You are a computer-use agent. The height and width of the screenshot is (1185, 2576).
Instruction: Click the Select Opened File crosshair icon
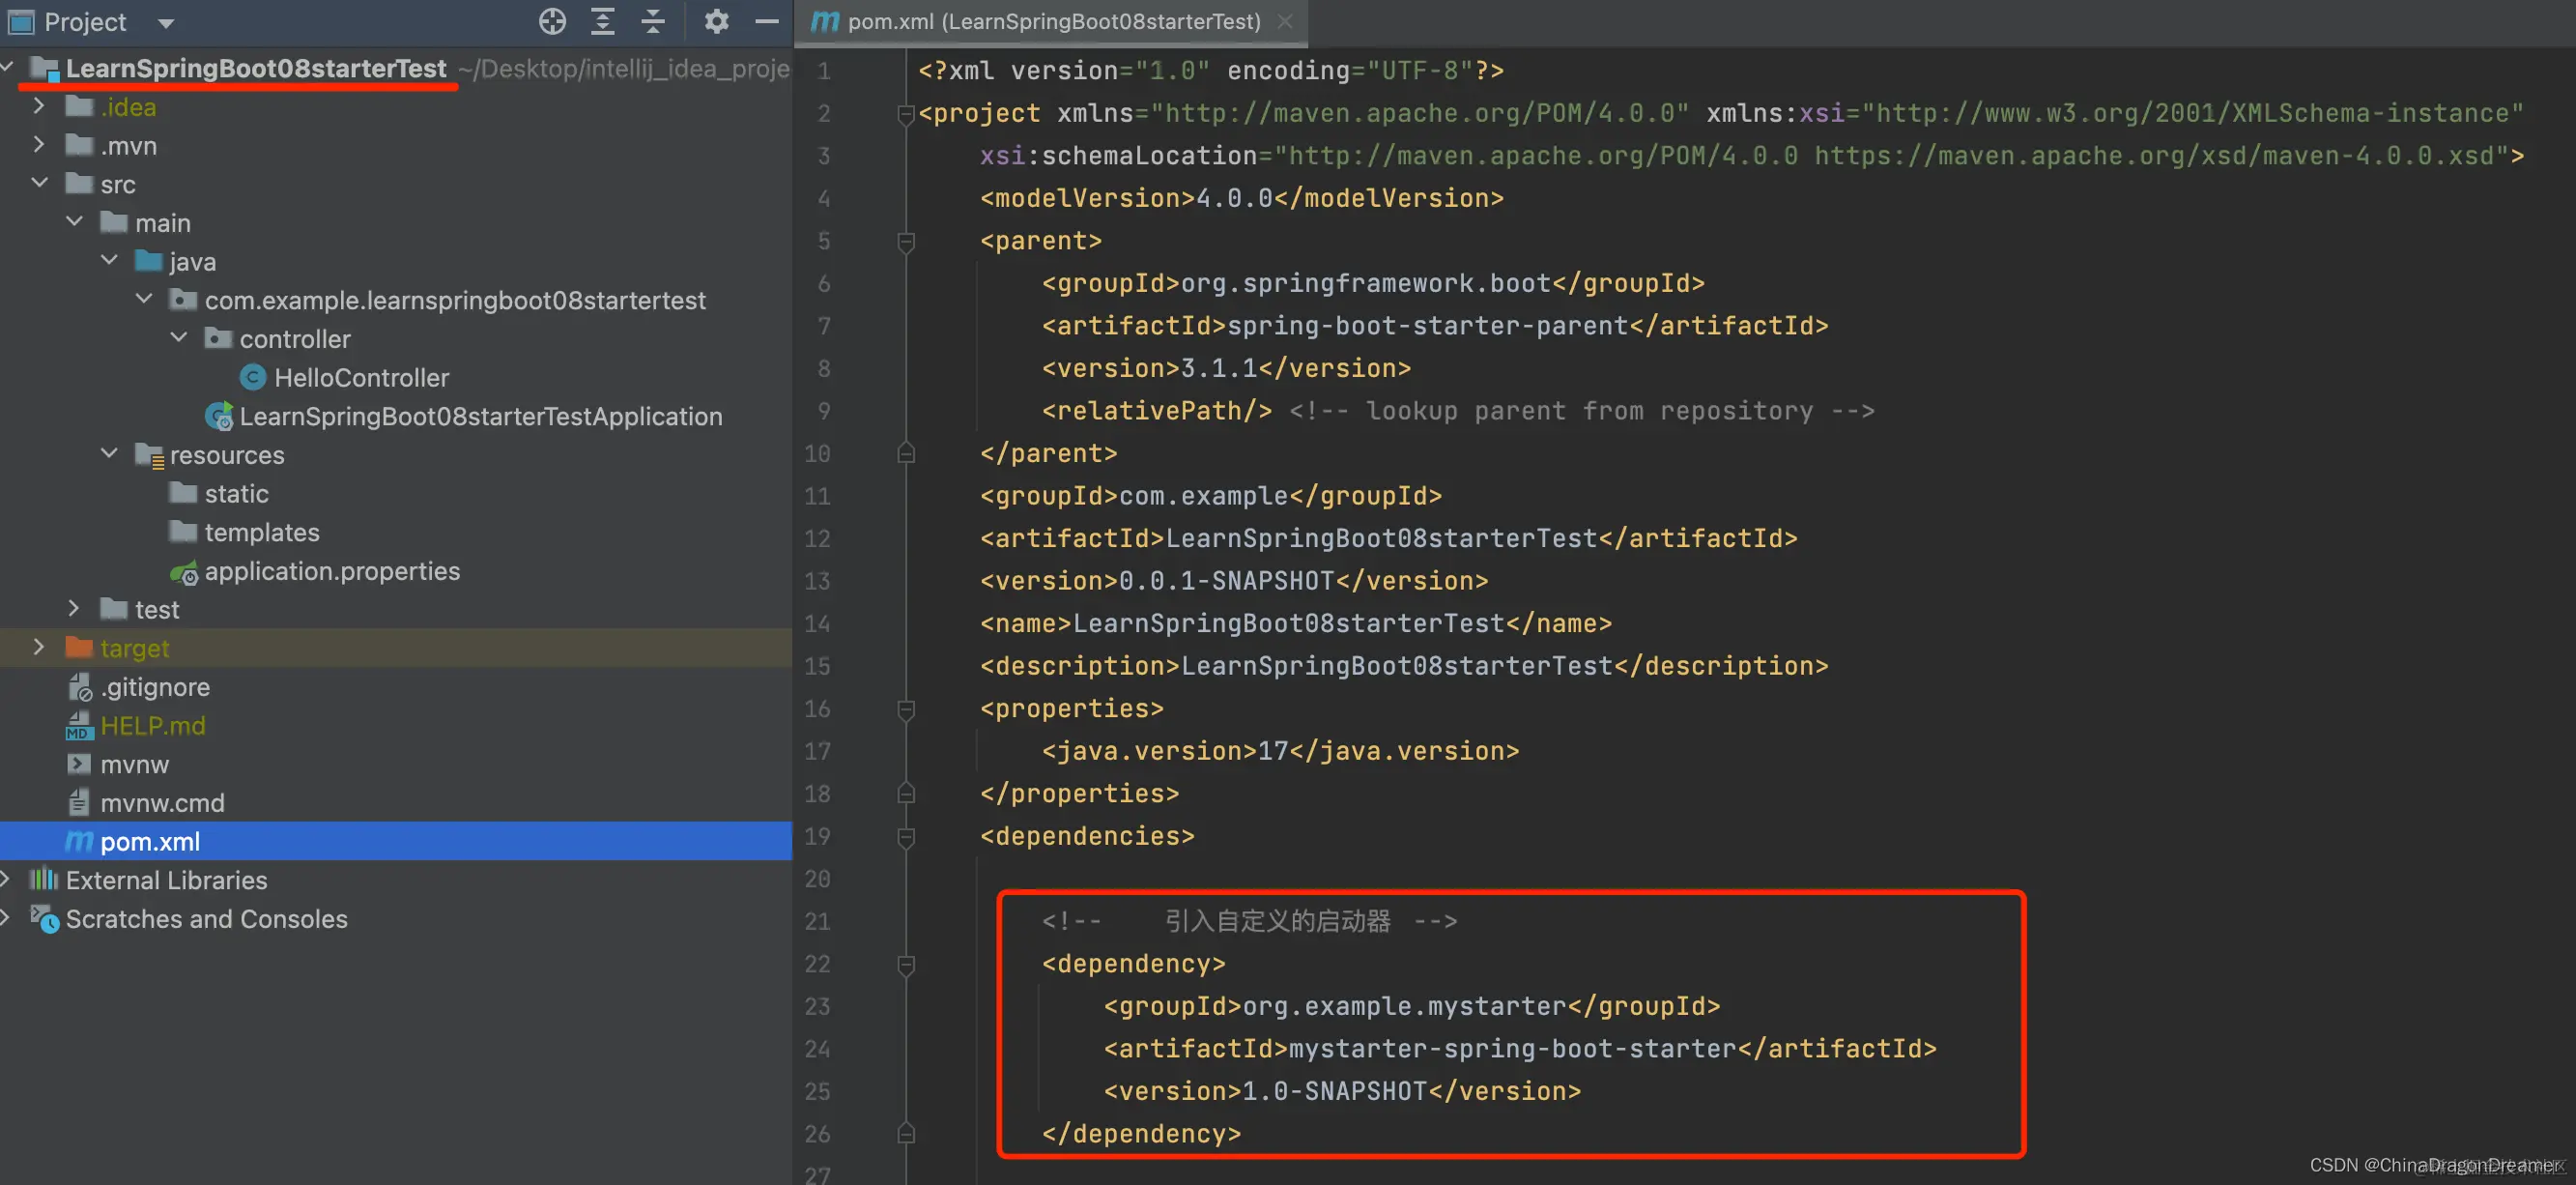pos(552,21)
